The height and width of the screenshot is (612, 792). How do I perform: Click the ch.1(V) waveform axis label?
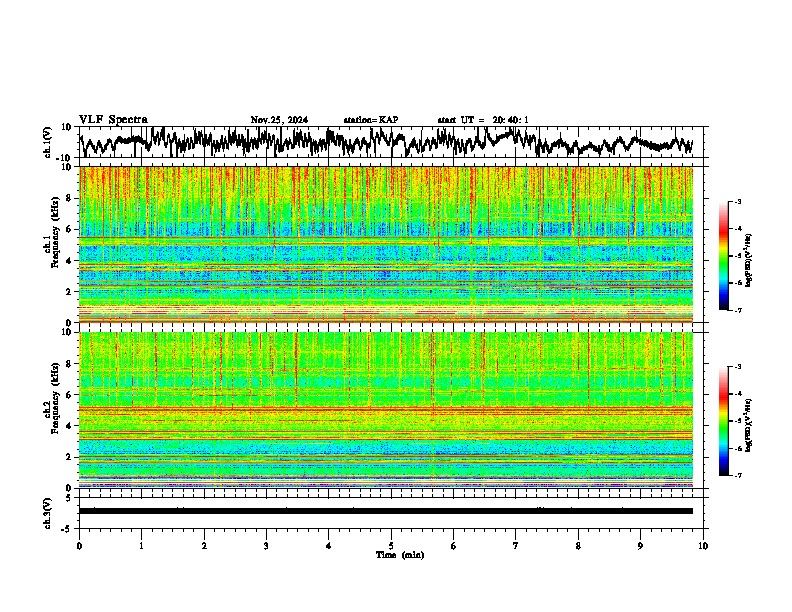(48, 142)
